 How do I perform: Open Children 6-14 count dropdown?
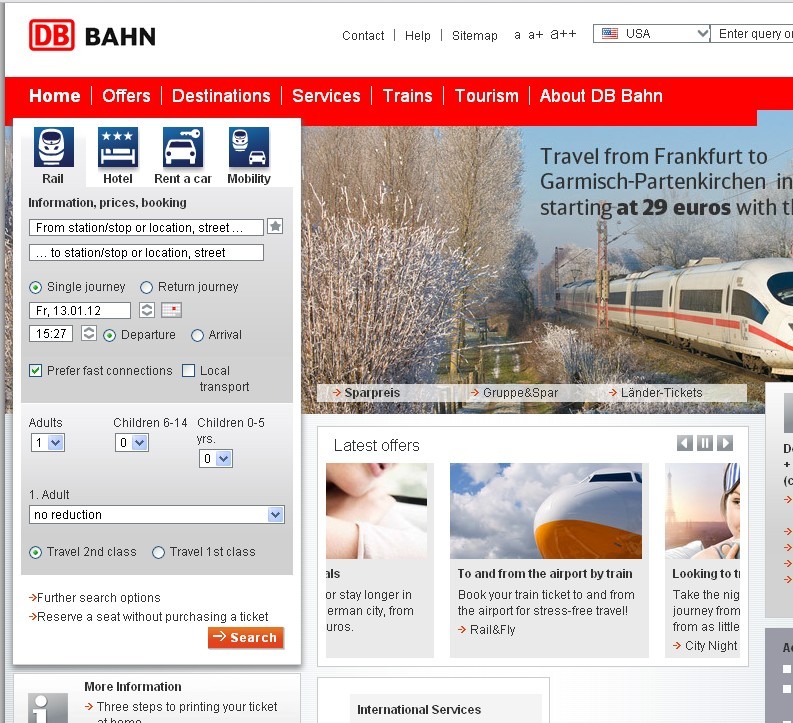point(132,443)
